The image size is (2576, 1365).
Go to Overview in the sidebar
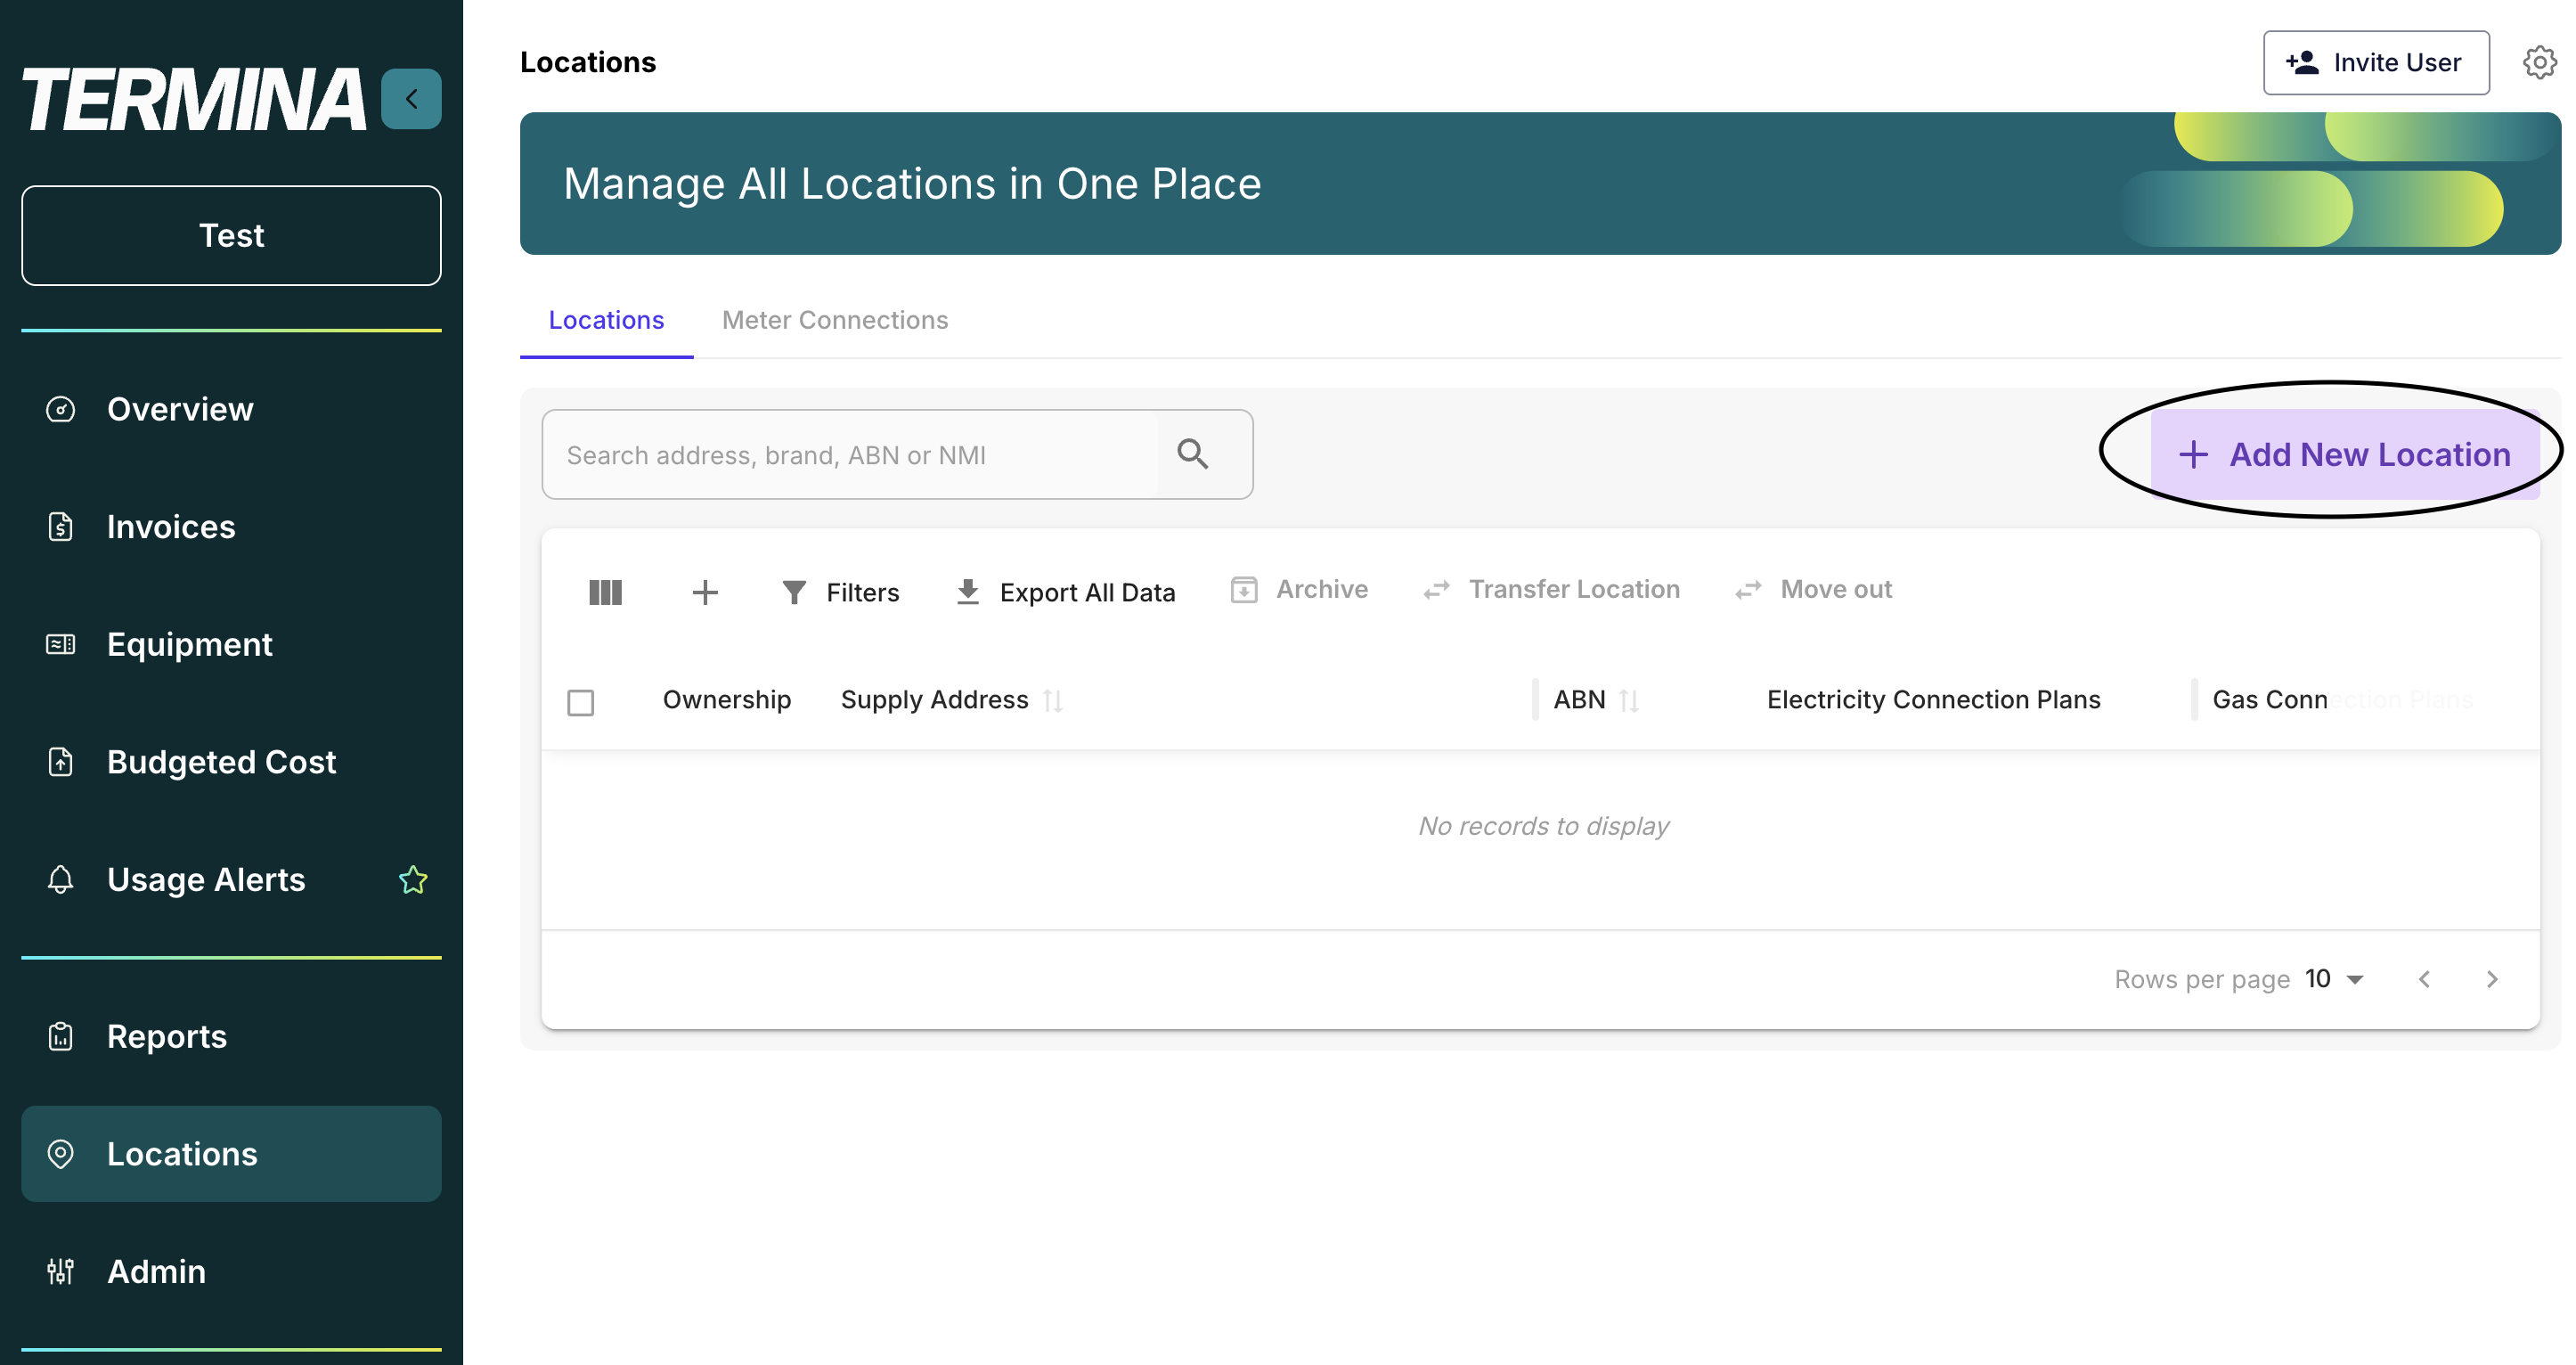click(231, 409)
